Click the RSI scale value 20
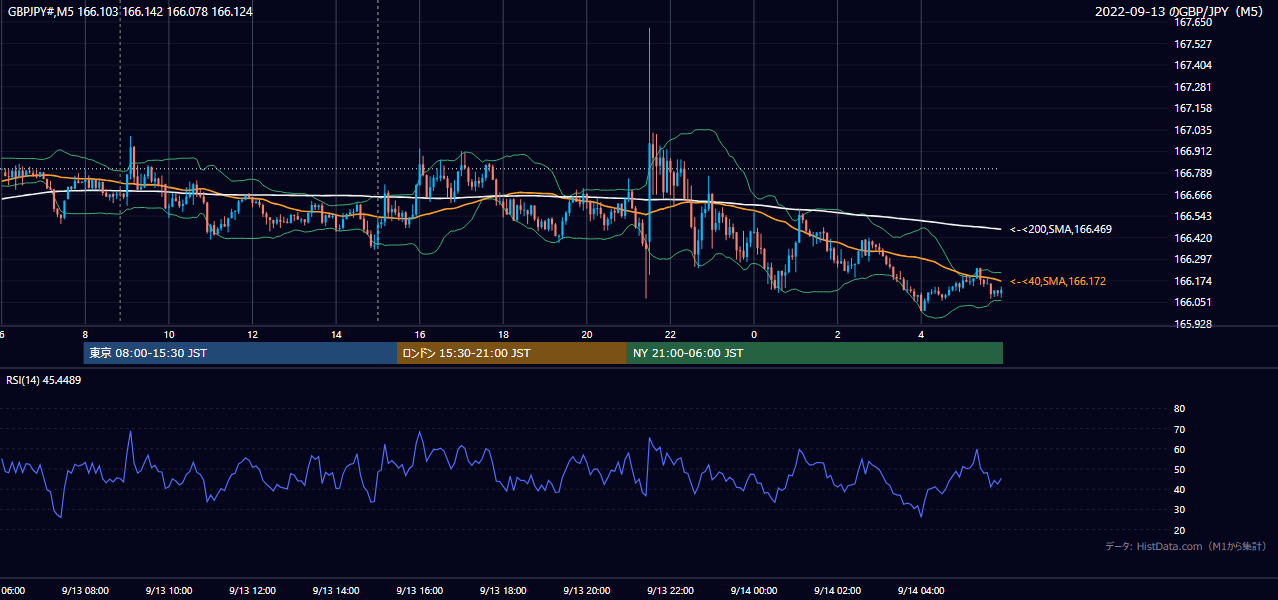This screenshot has height=600, width=1278. click(1179, 530)
